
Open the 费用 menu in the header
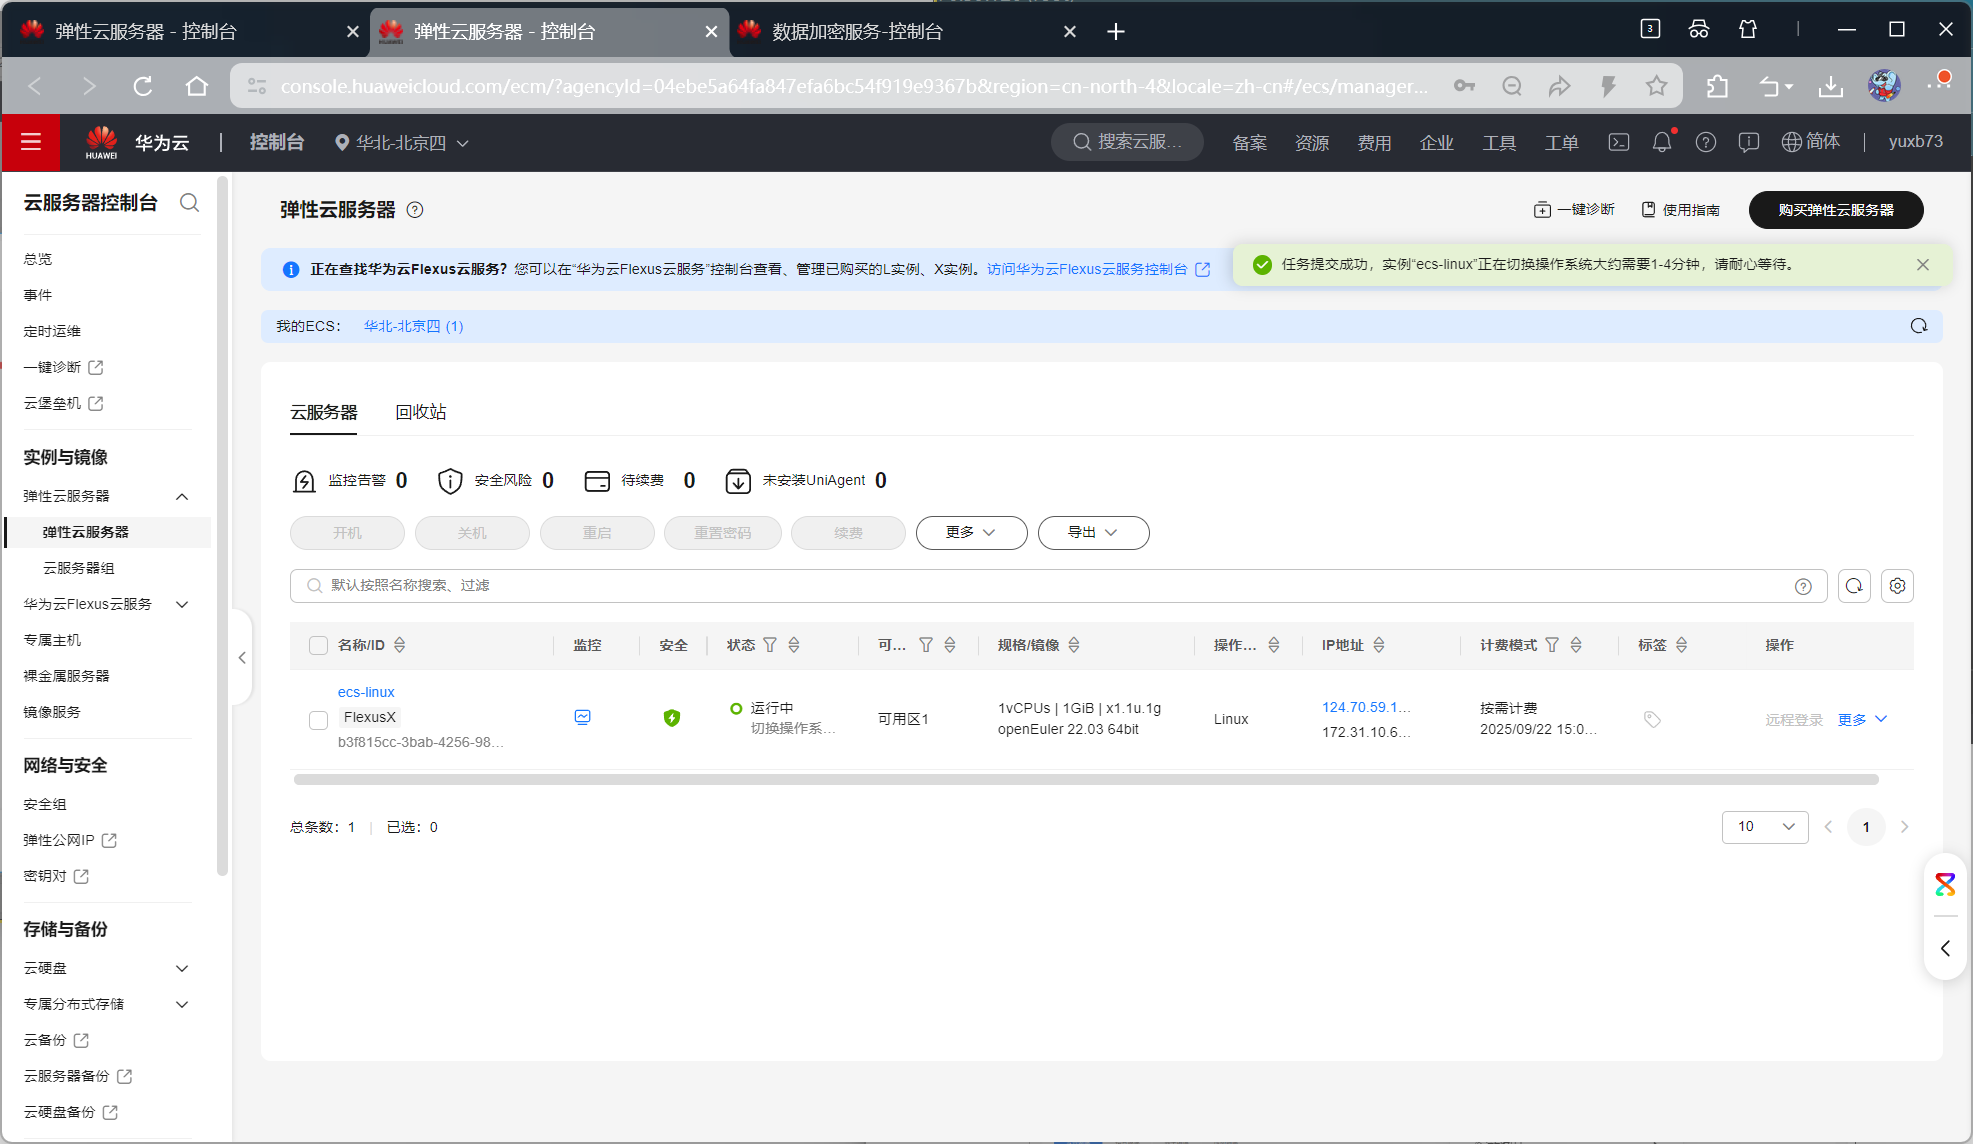[1374, 142]
